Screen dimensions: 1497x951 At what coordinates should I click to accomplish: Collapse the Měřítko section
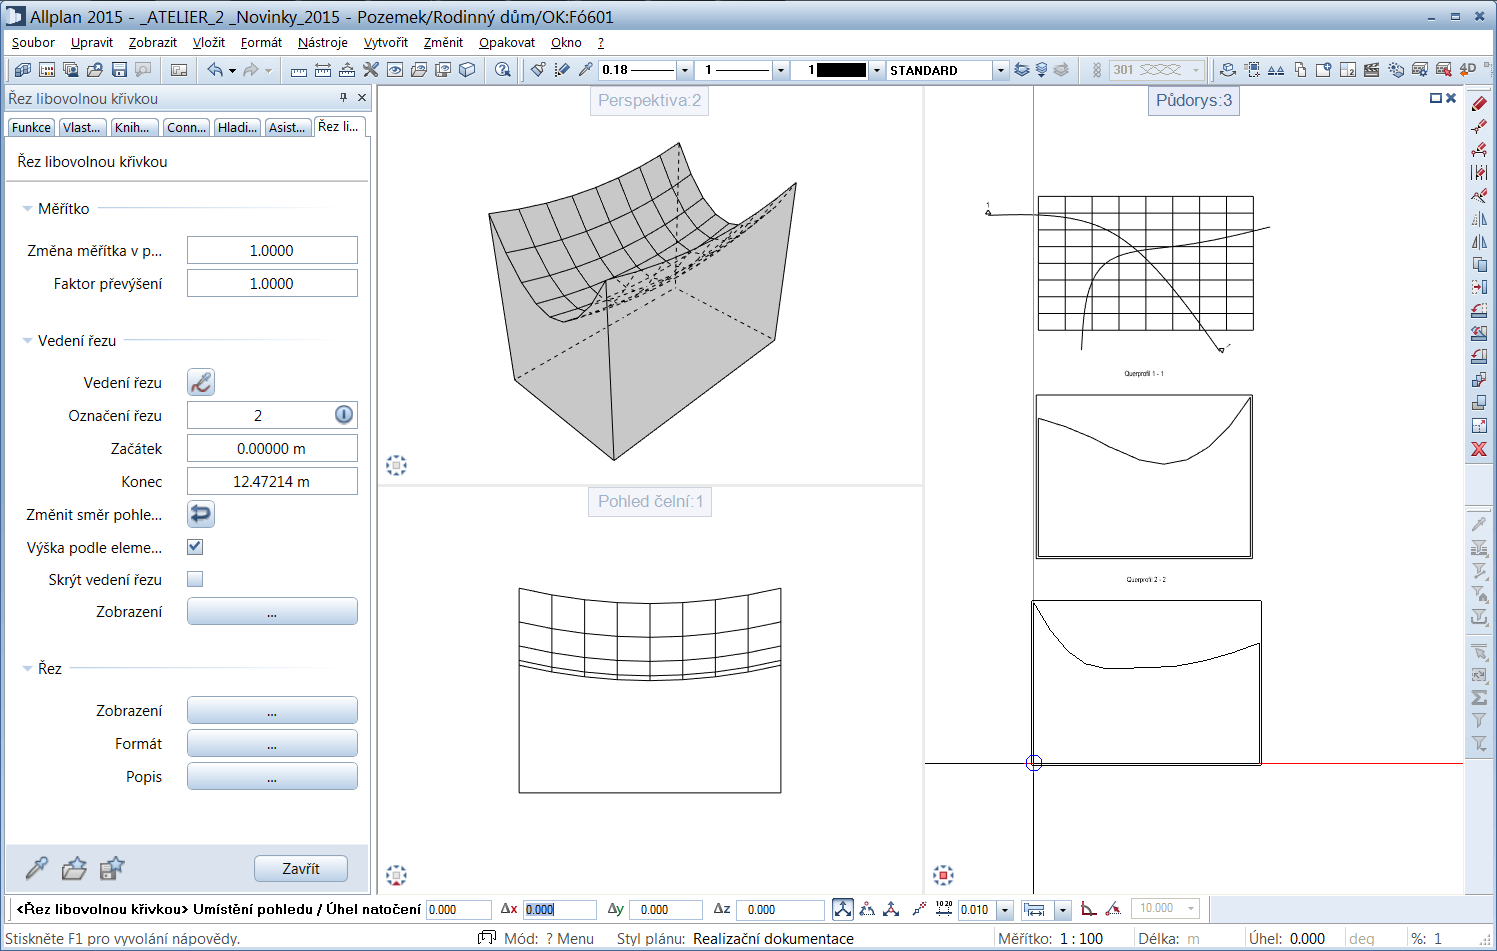[x=27, y=209]
